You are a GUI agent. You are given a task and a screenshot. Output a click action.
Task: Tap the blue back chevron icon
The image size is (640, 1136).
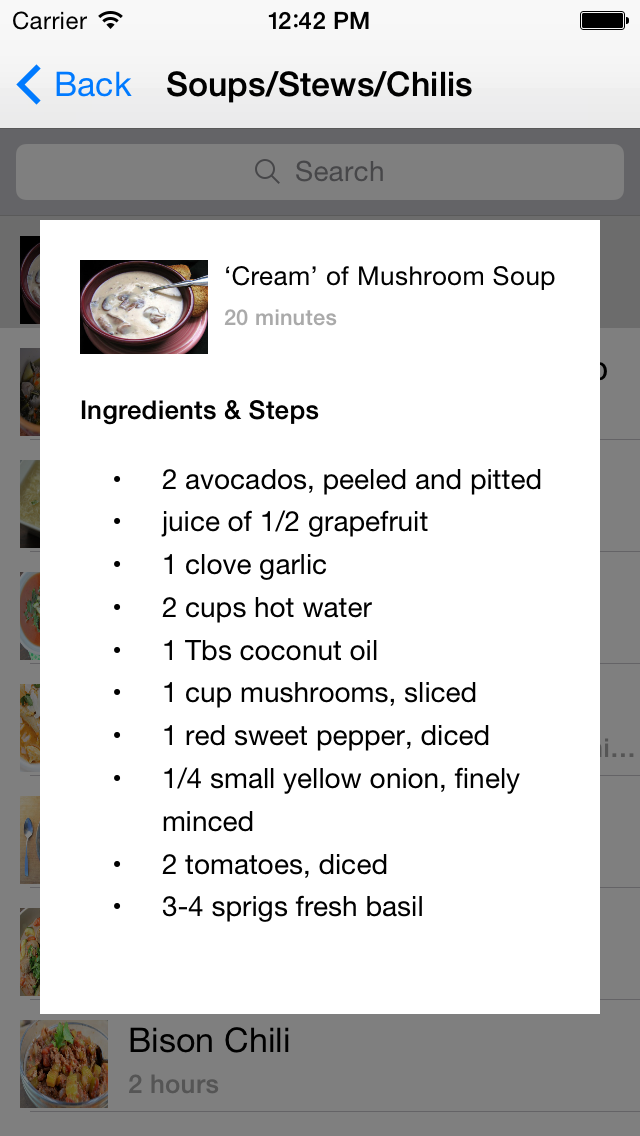click(29, 85)
